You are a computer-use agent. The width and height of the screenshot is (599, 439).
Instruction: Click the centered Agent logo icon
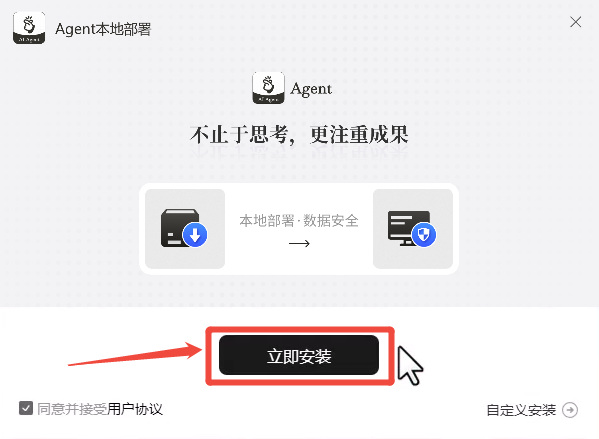268,88
